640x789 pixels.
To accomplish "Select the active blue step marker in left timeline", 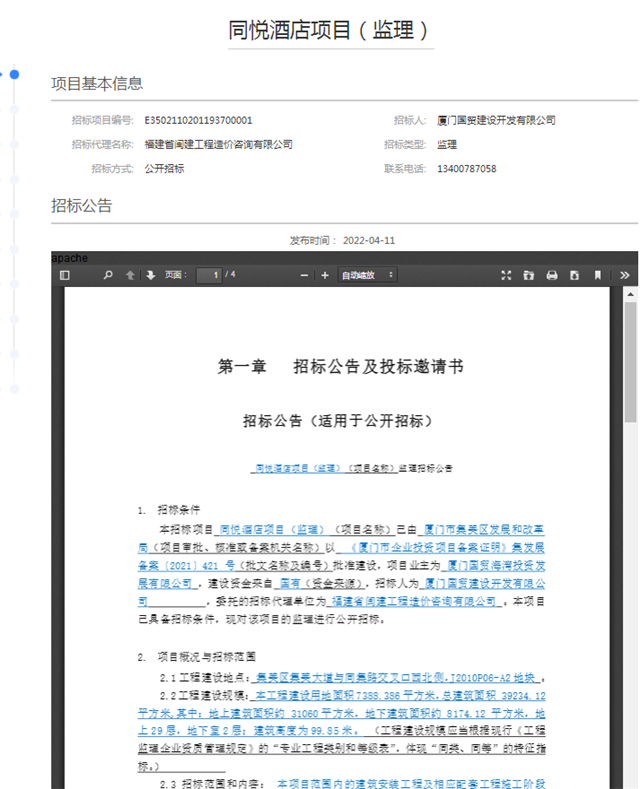I will coord(15,74).
